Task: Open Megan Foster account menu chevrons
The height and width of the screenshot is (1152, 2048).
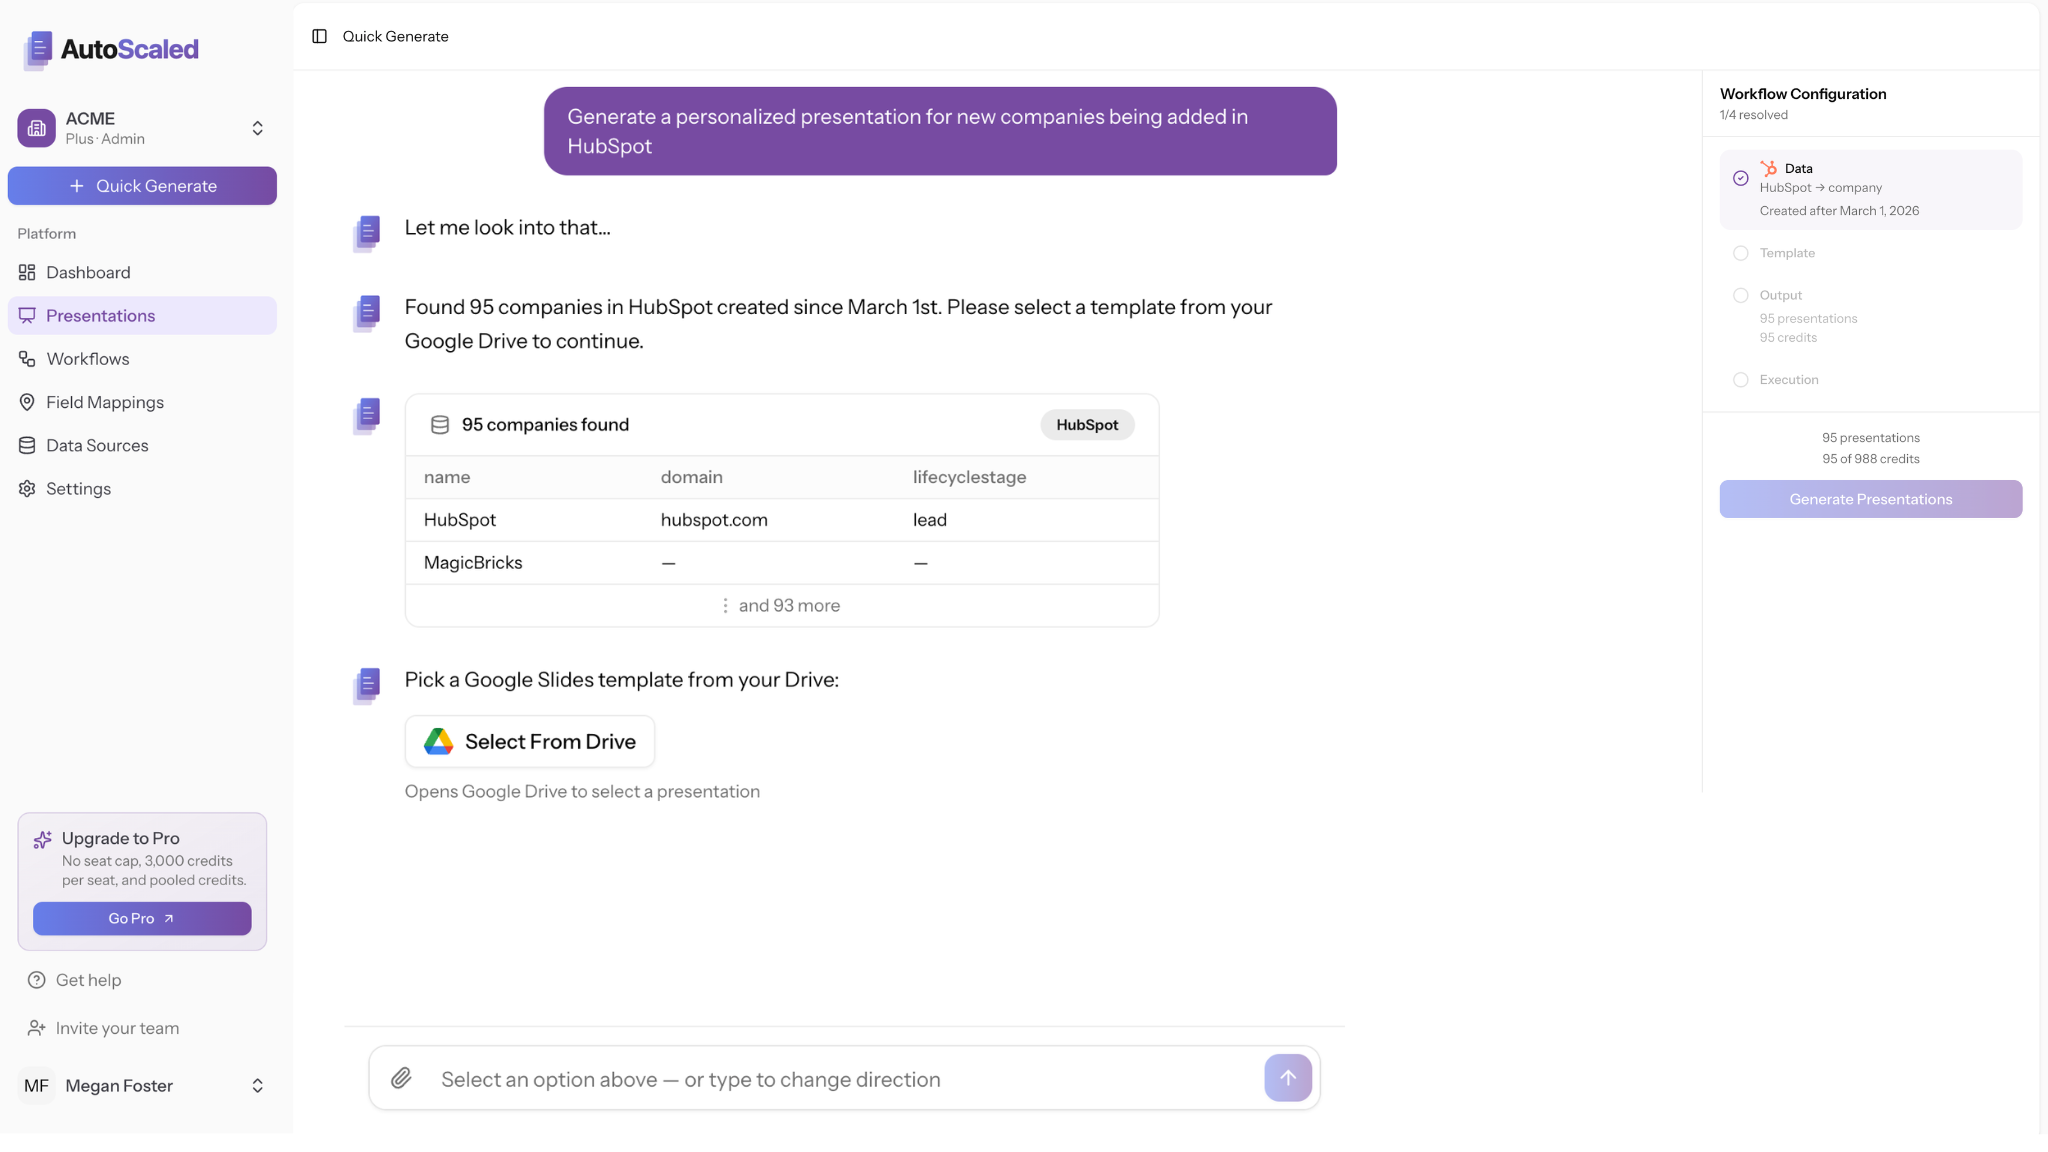Action: pyautogui.click(x=257, y=1086)
